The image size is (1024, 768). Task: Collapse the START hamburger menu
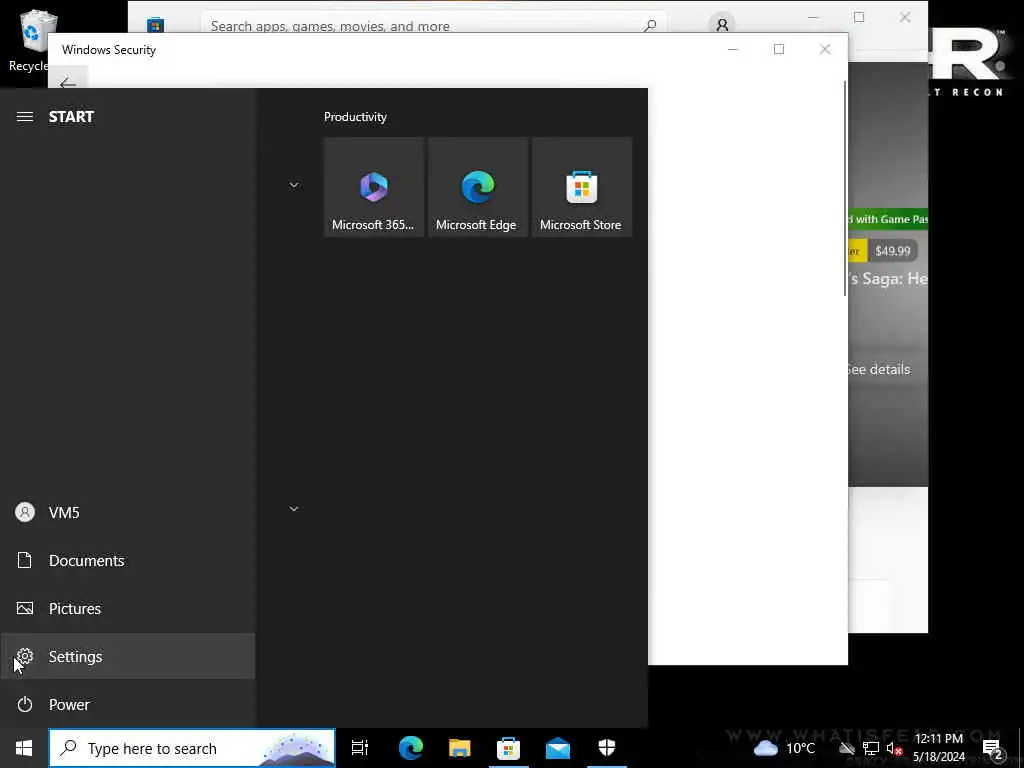click(25, 117)
